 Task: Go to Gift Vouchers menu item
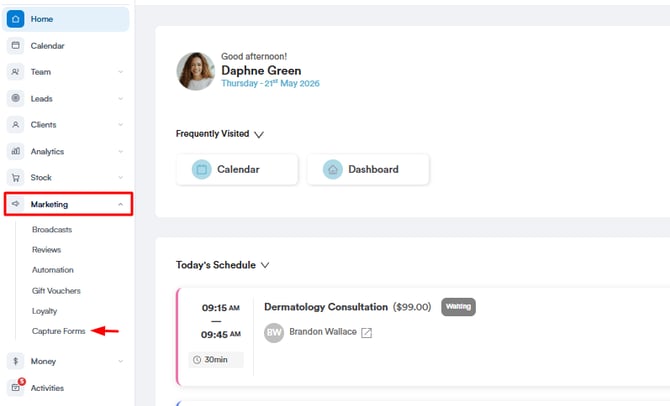(x=56, y=291)
